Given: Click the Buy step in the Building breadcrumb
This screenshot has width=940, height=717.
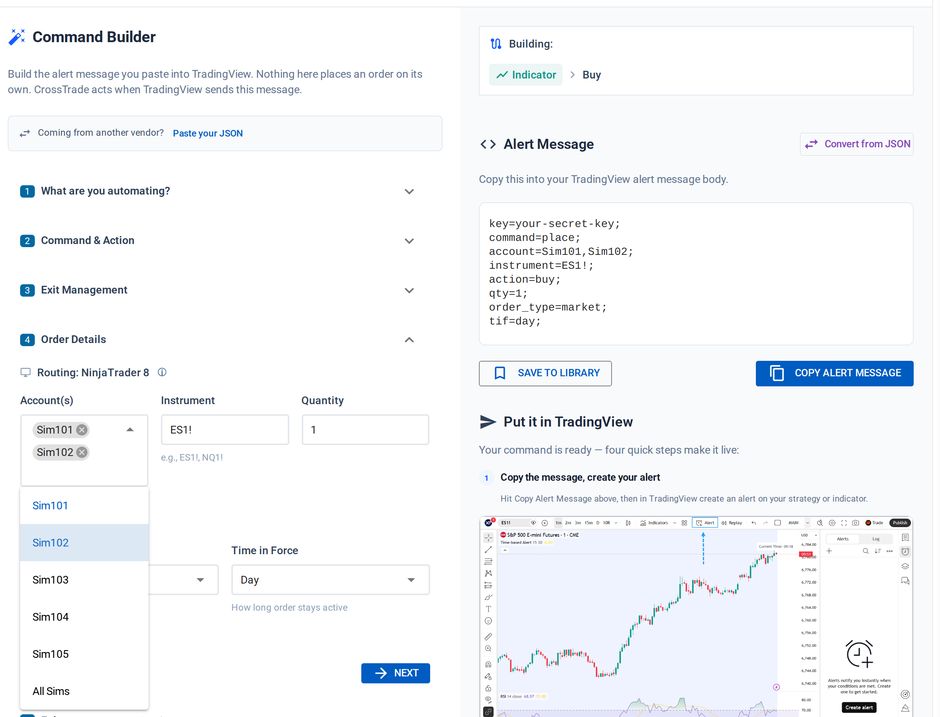Looking at the screenshot, I should pos(592,75).
